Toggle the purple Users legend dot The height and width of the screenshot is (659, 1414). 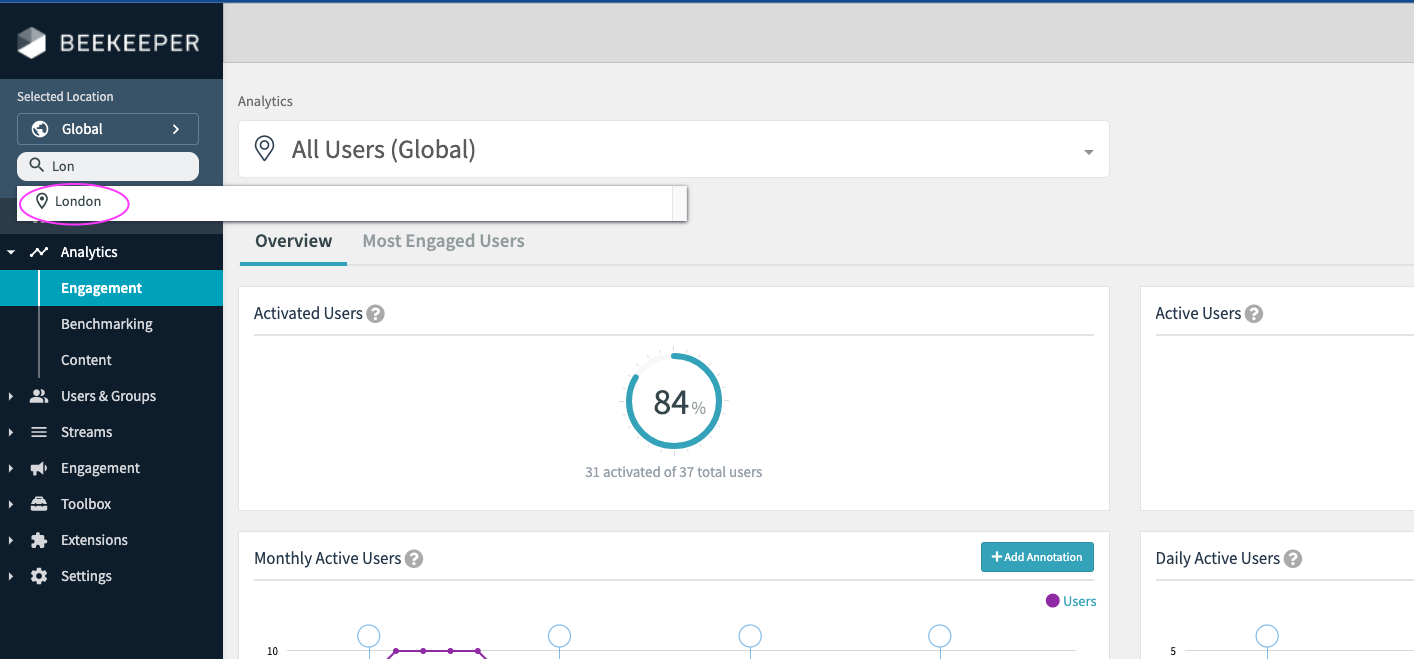pyautogui.click(x=1052, y=601)
